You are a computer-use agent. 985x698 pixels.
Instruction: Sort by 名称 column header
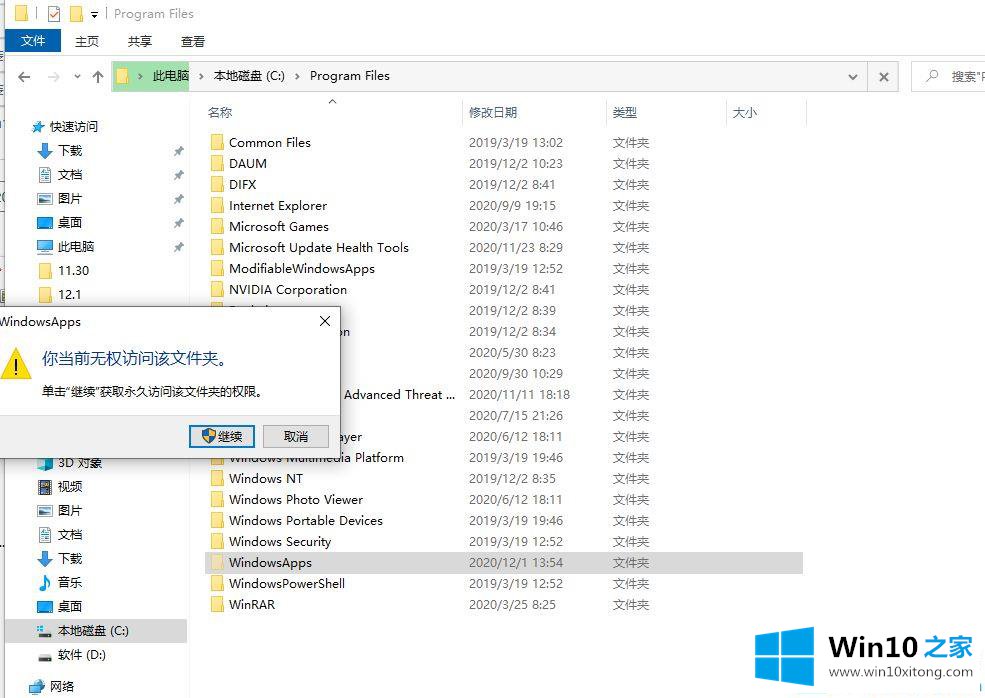pyautogui.click(x=220, y=112)
